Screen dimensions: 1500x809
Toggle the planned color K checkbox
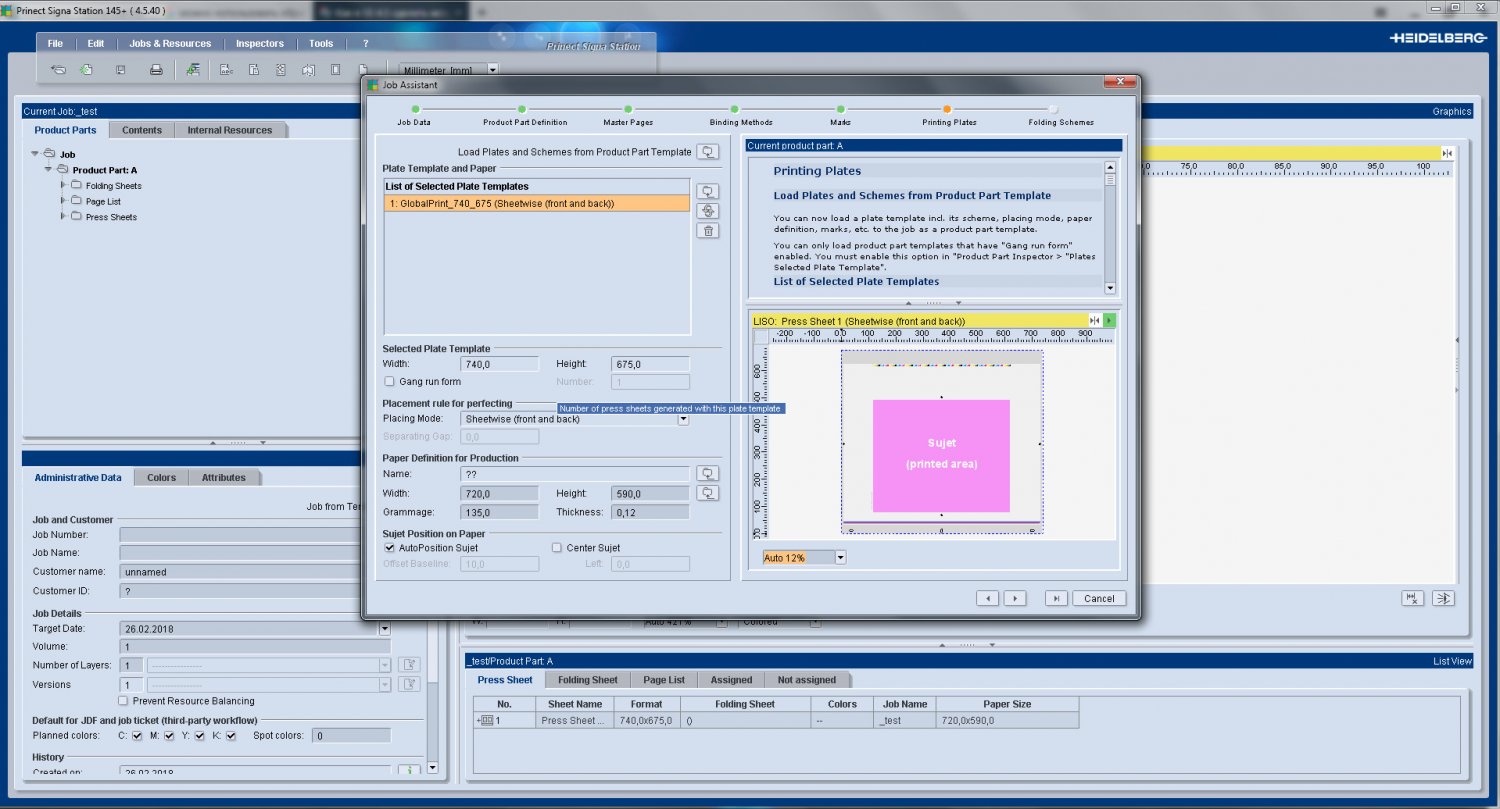coord(230,736)
